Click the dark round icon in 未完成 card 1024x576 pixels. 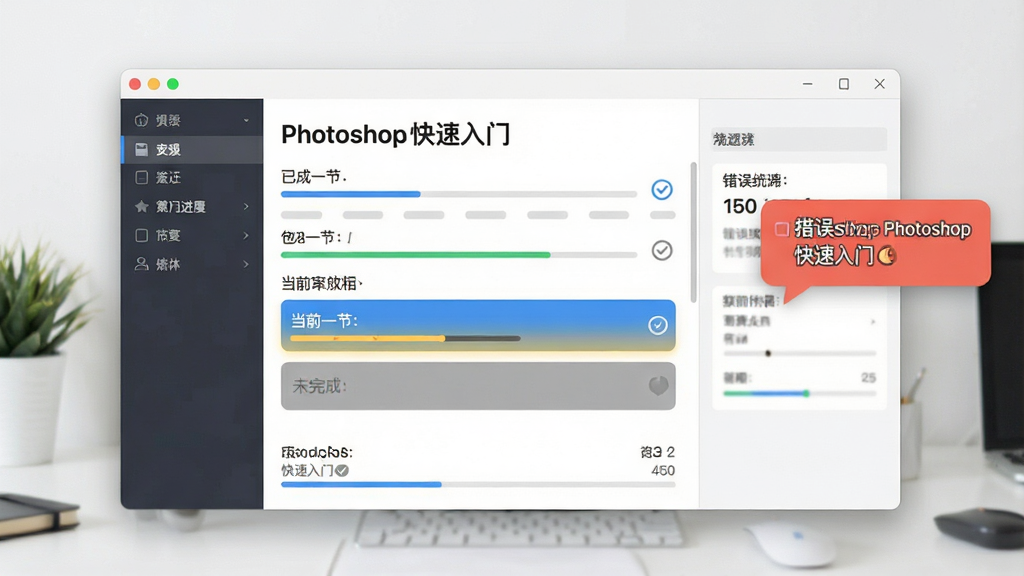[658, 385]
